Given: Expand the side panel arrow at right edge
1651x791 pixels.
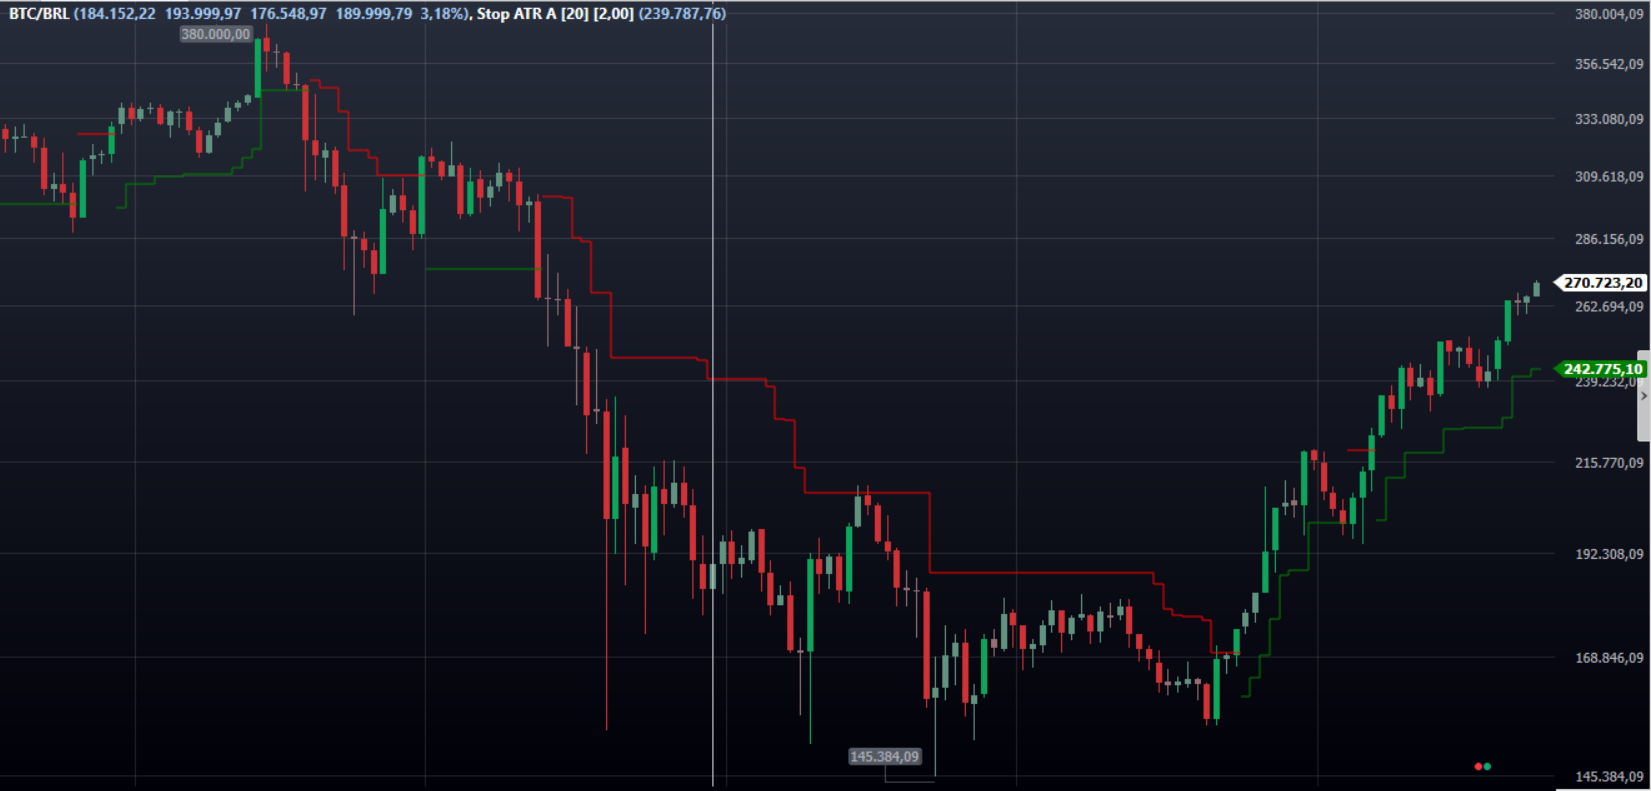Looking at the screenshot, I should [x=1643, y=396].
